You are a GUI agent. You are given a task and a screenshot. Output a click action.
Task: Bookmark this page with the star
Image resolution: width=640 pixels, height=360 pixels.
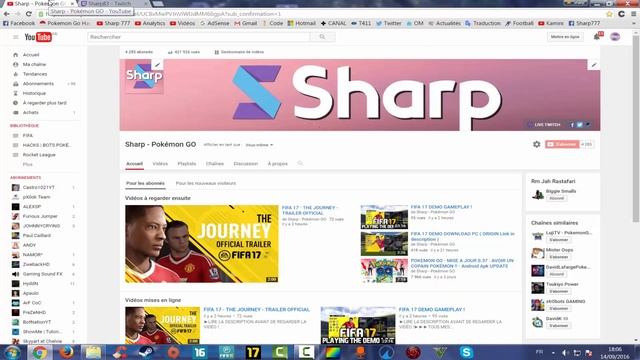[x=609, y=14]
